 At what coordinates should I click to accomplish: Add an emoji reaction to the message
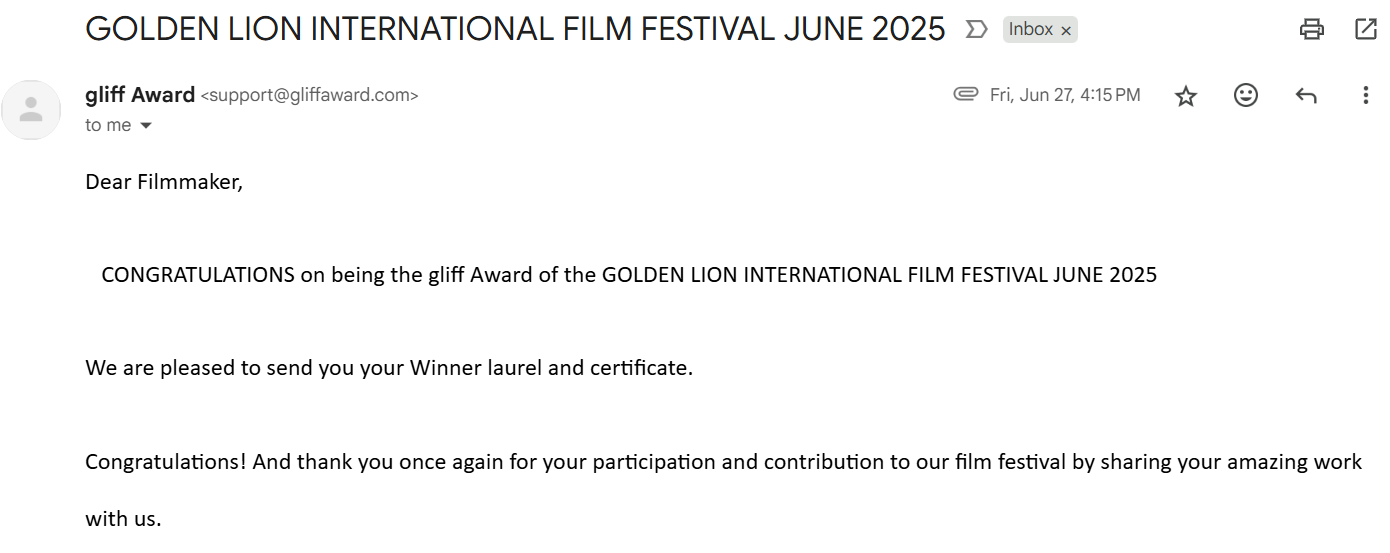pos(1246,95)
